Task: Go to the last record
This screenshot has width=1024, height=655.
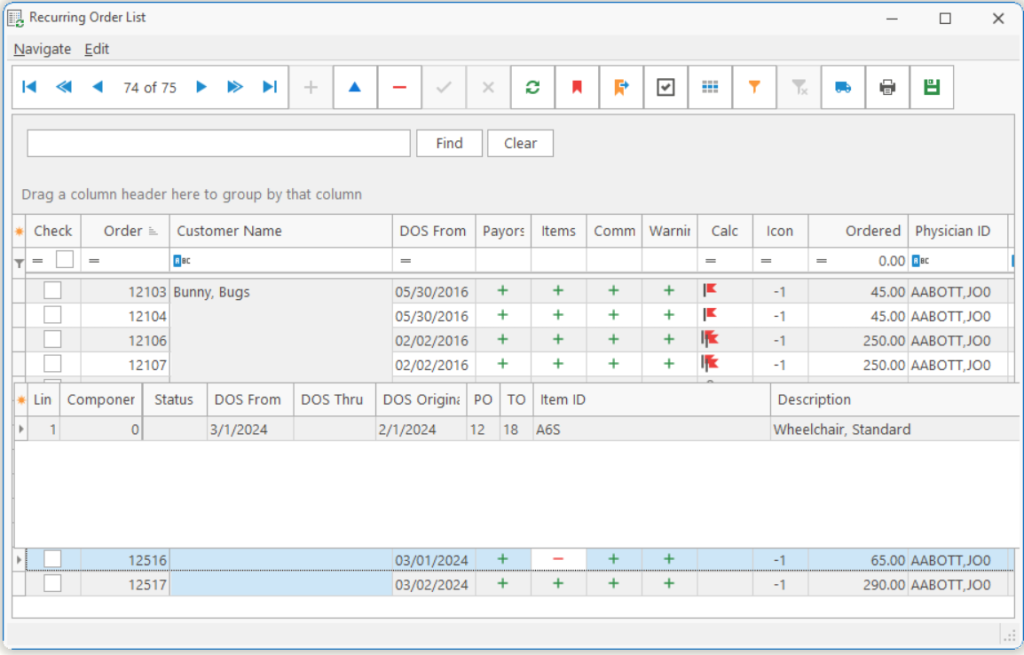Action: pos(270,87)
